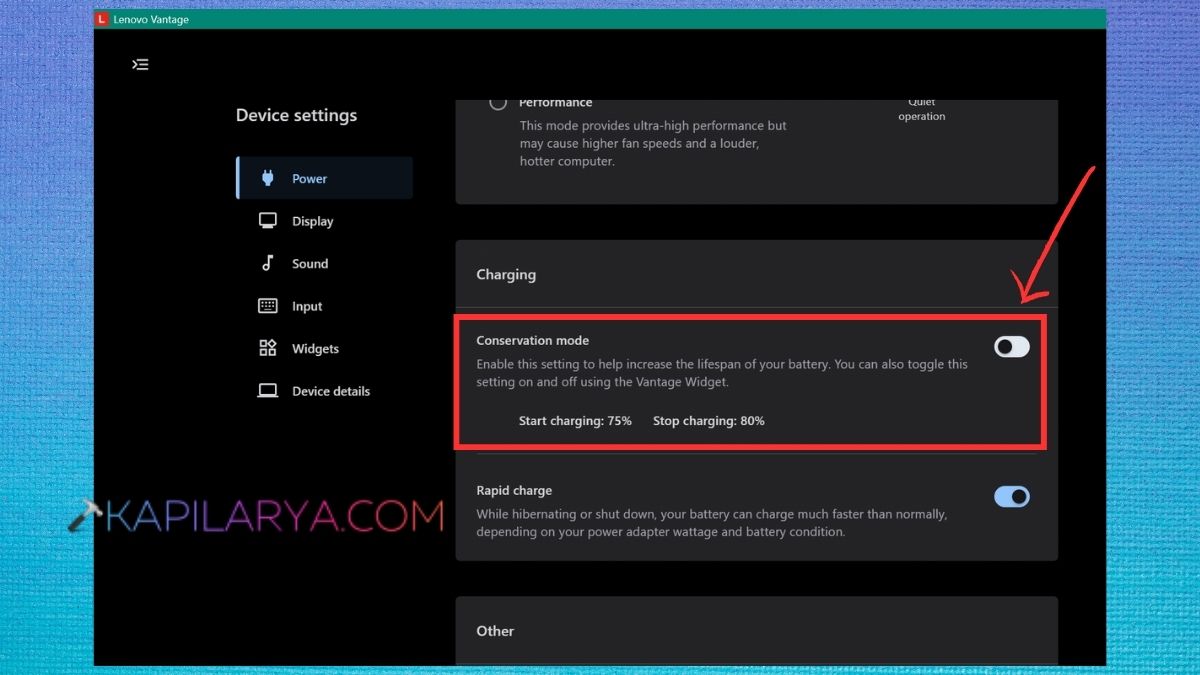This screenshot has width=1200, height=675.
Task: Click the Lenovo Vantage logo in title bar
Action: (102, 19)
